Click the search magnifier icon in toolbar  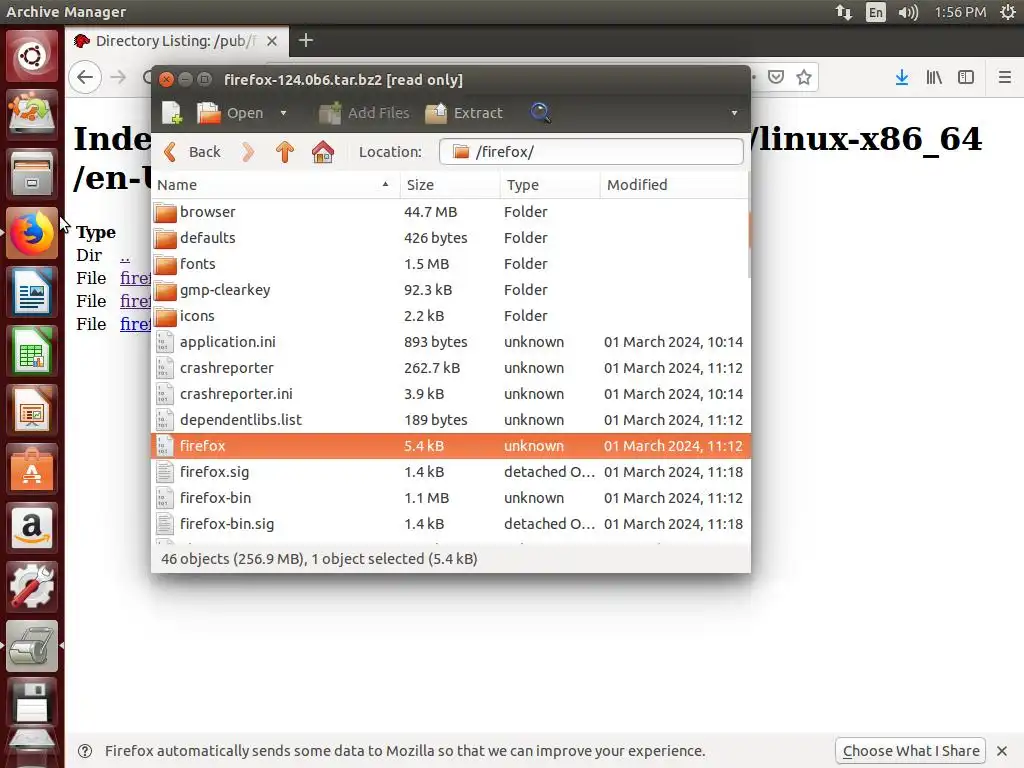540,113
